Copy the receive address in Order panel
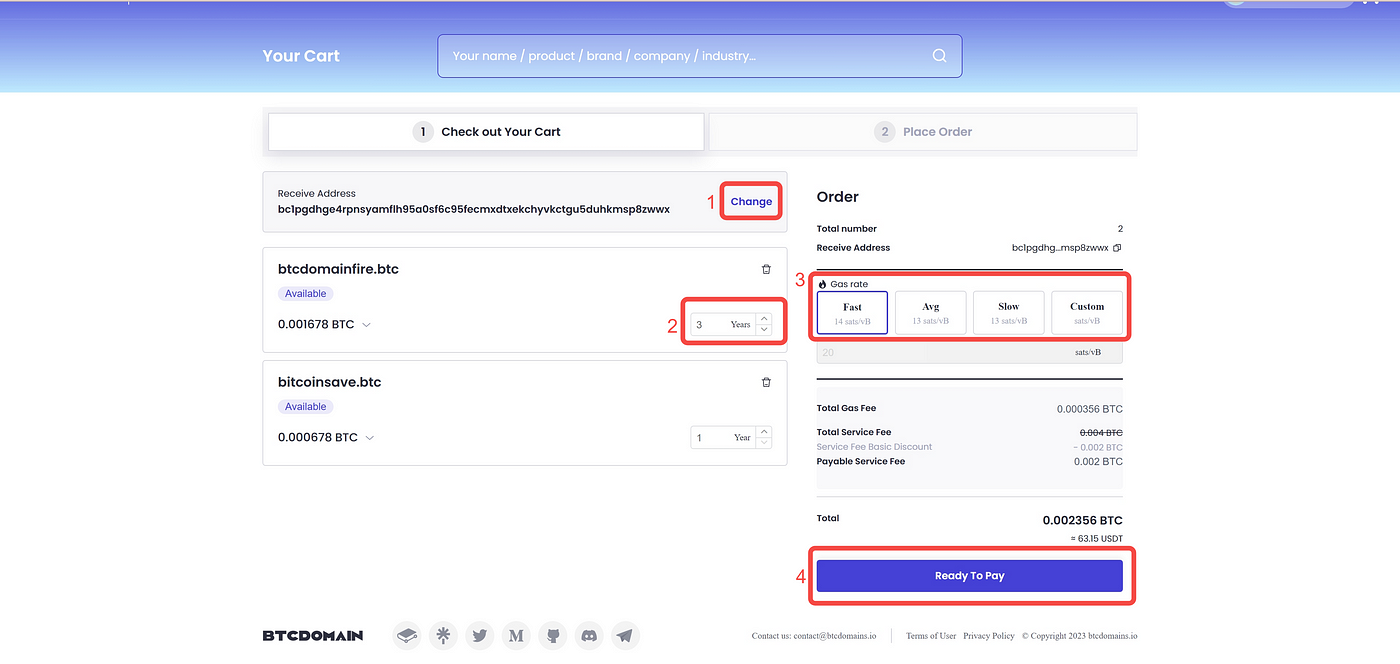 (1117, 248)
